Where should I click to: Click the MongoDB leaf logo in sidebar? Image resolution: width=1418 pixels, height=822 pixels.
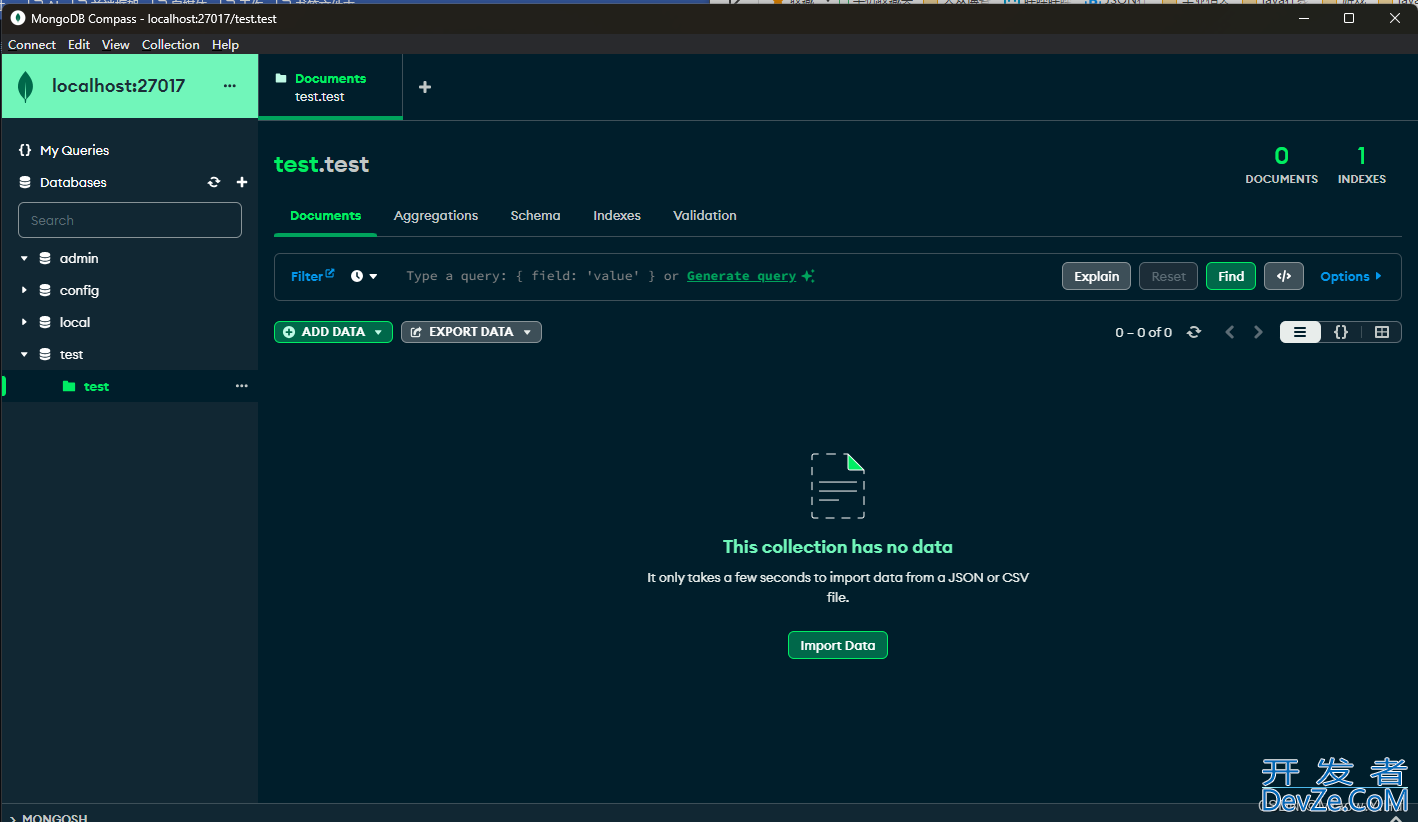click(x=26, y=87)
